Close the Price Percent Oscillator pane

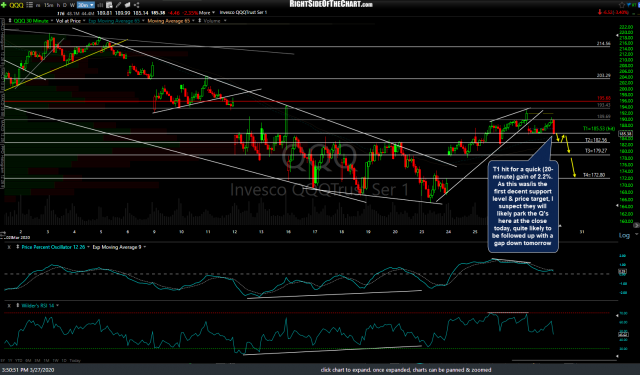(x=9, y=247)
